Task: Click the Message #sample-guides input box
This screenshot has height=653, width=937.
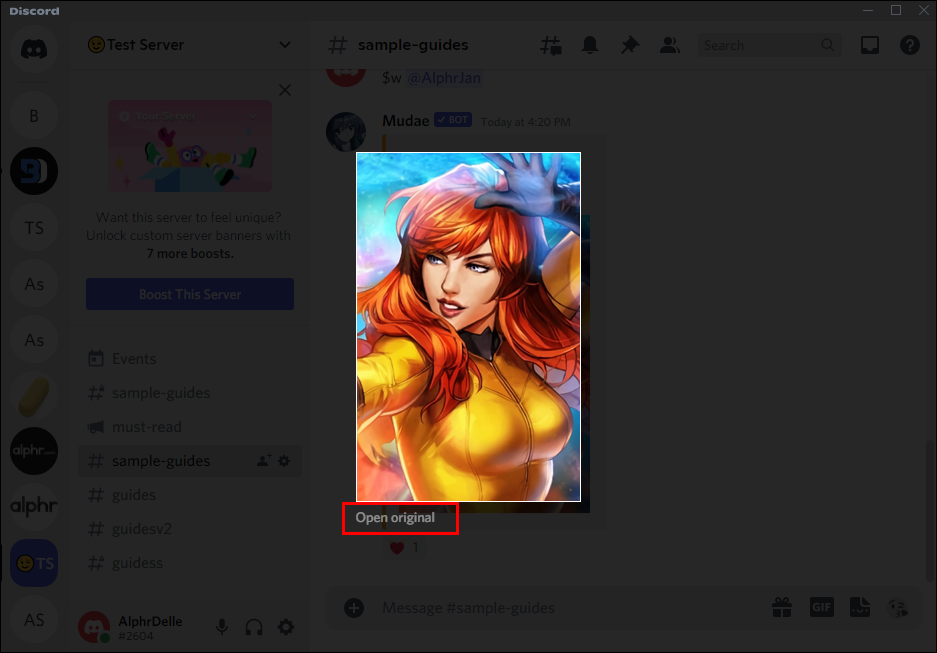Action: click(x=568, y=608)
